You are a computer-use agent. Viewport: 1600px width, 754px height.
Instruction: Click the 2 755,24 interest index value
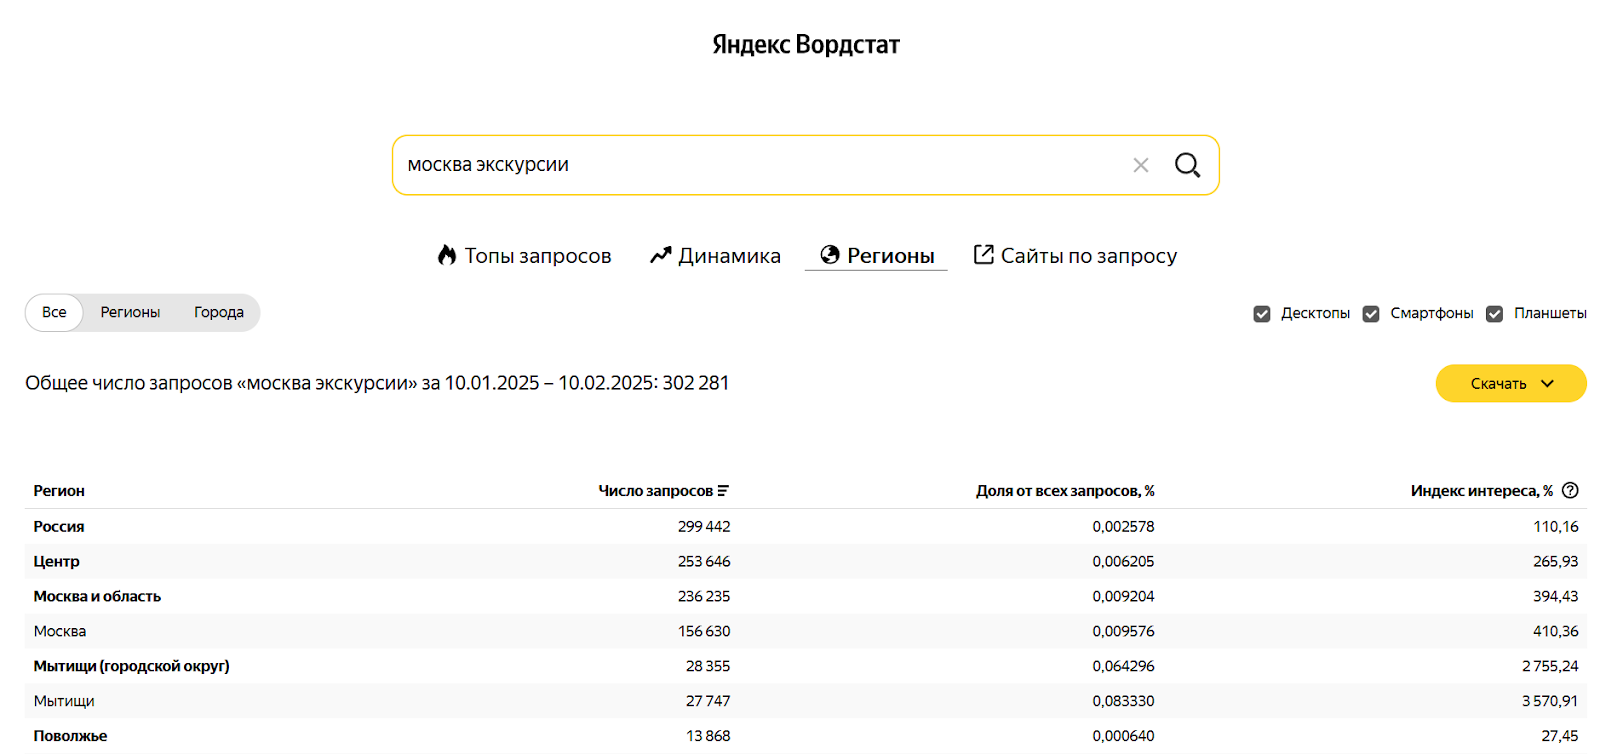(x=1550, y=666)
